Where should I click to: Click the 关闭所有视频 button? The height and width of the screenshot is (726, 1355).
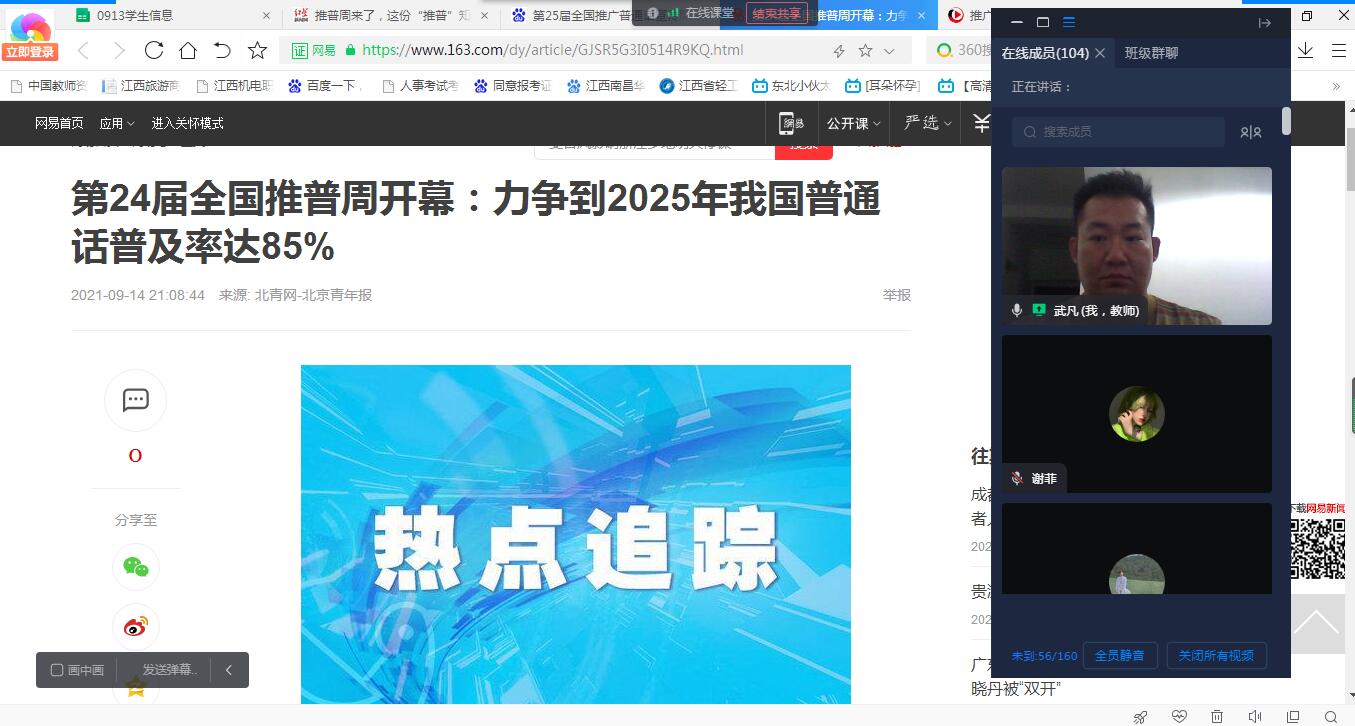[x=1216, y=656]
